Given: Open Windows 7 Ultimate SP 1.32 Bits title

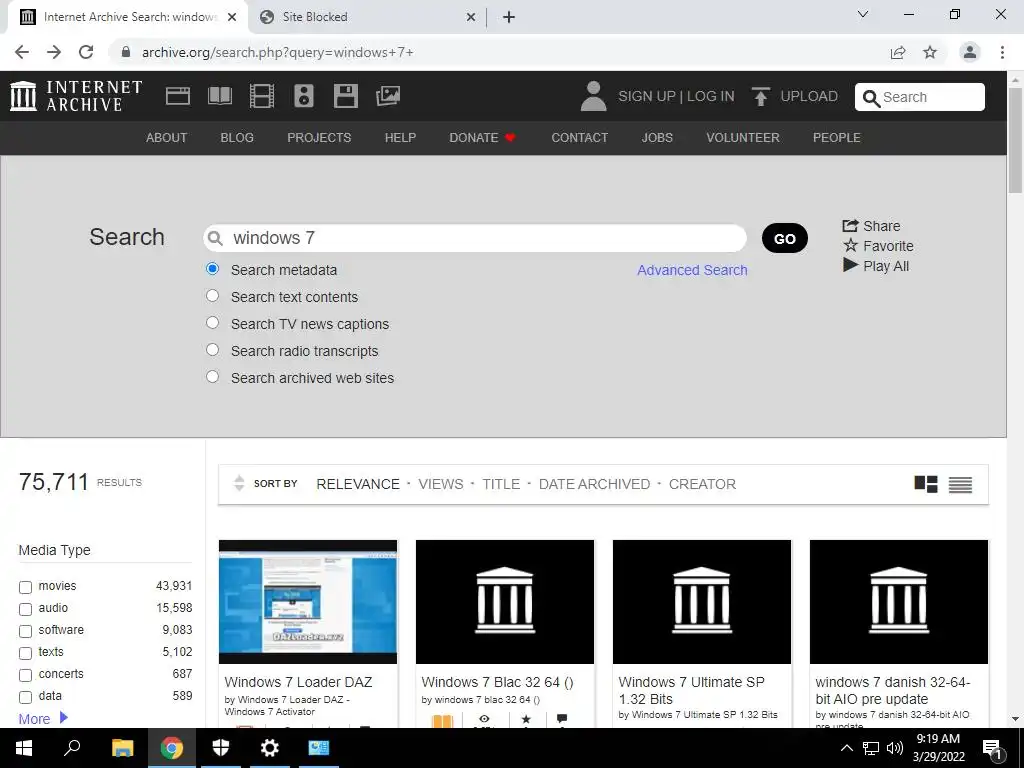Looking at the screenshot, I should [x=691, y=690].
